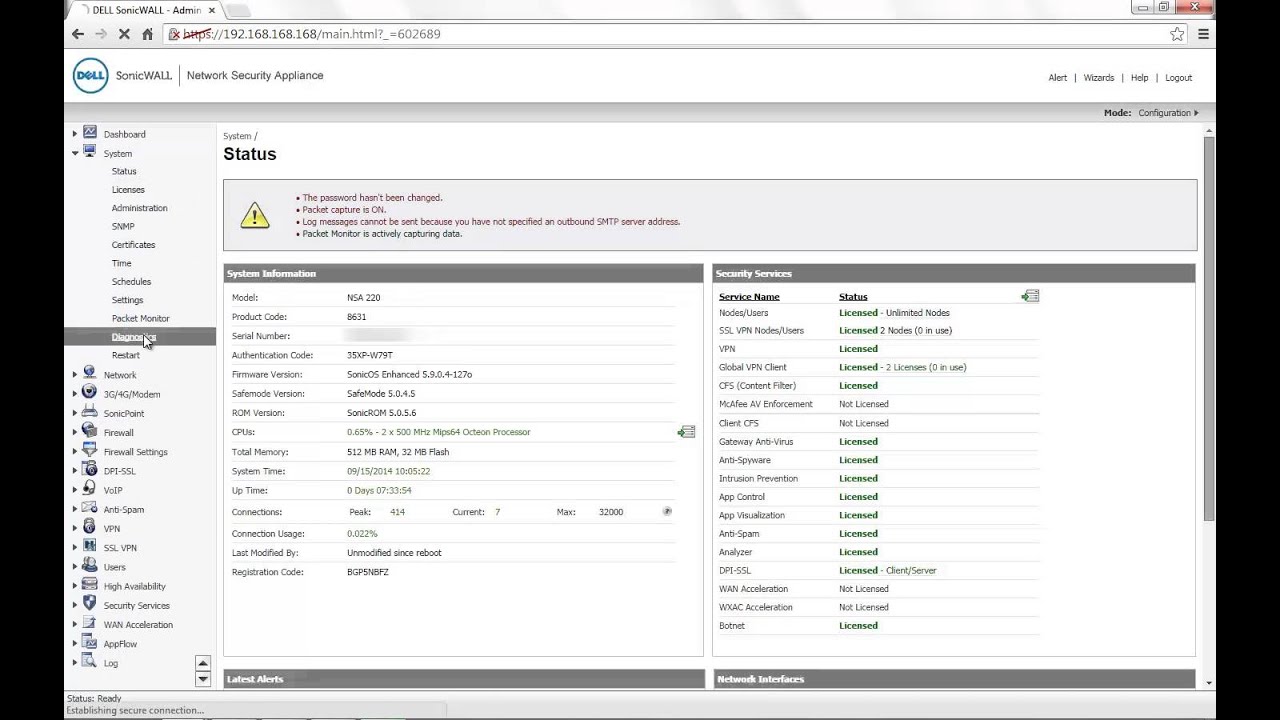Click the 3G/4G/Modem sidebar icon
This screenshot has width=1280, height=720.
[x=89, y=393]
